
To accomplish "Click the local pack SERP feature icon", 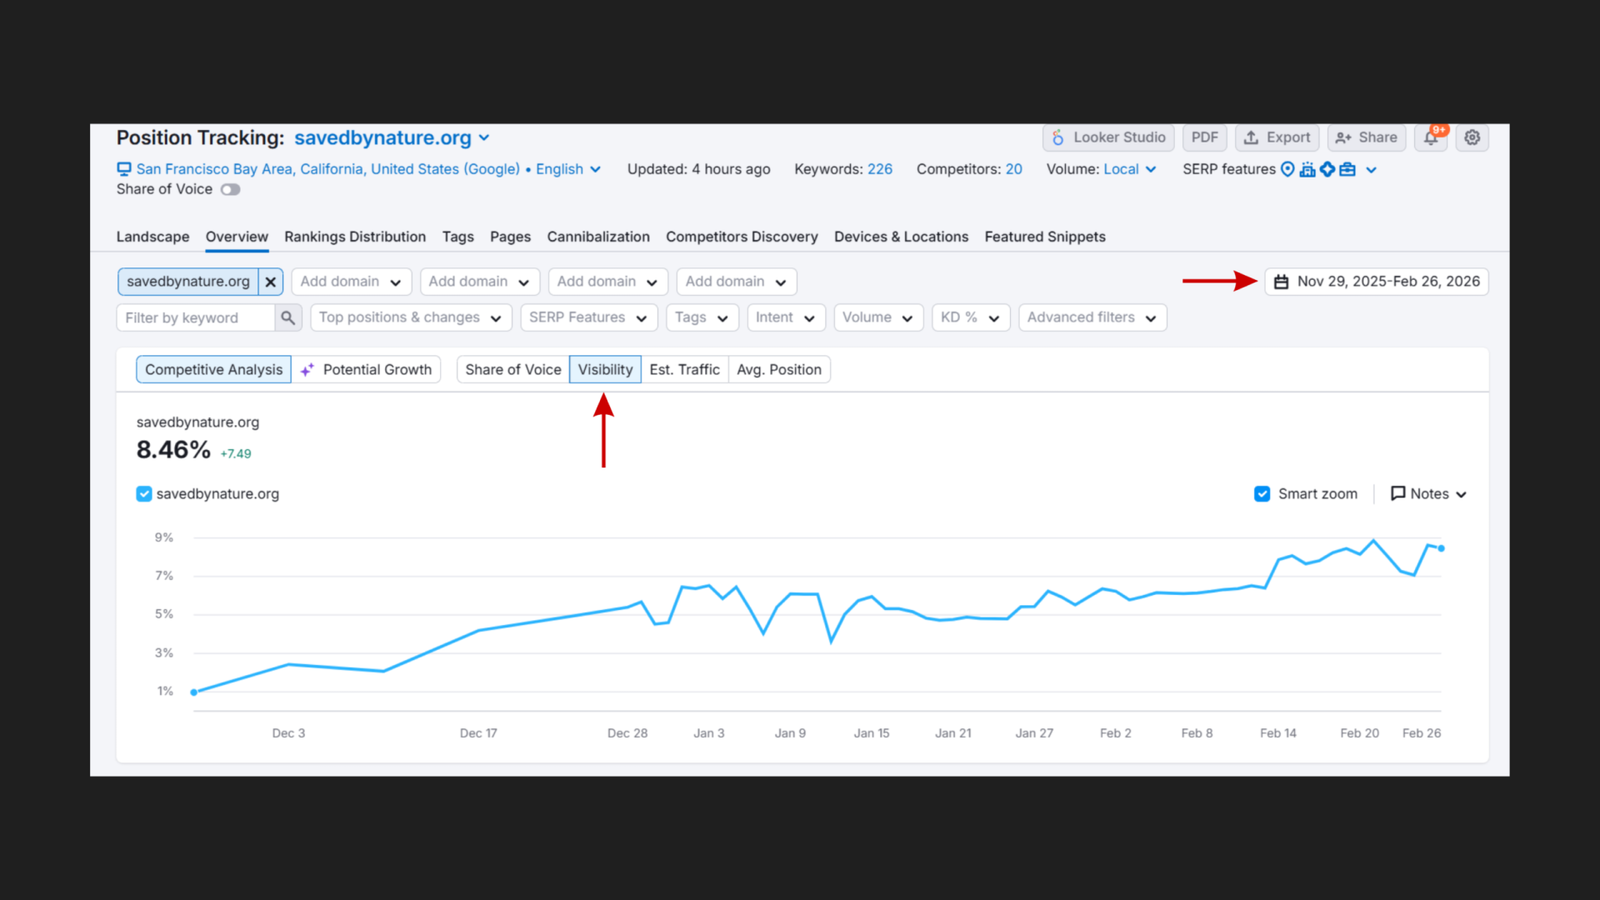I will point(1287,169).
